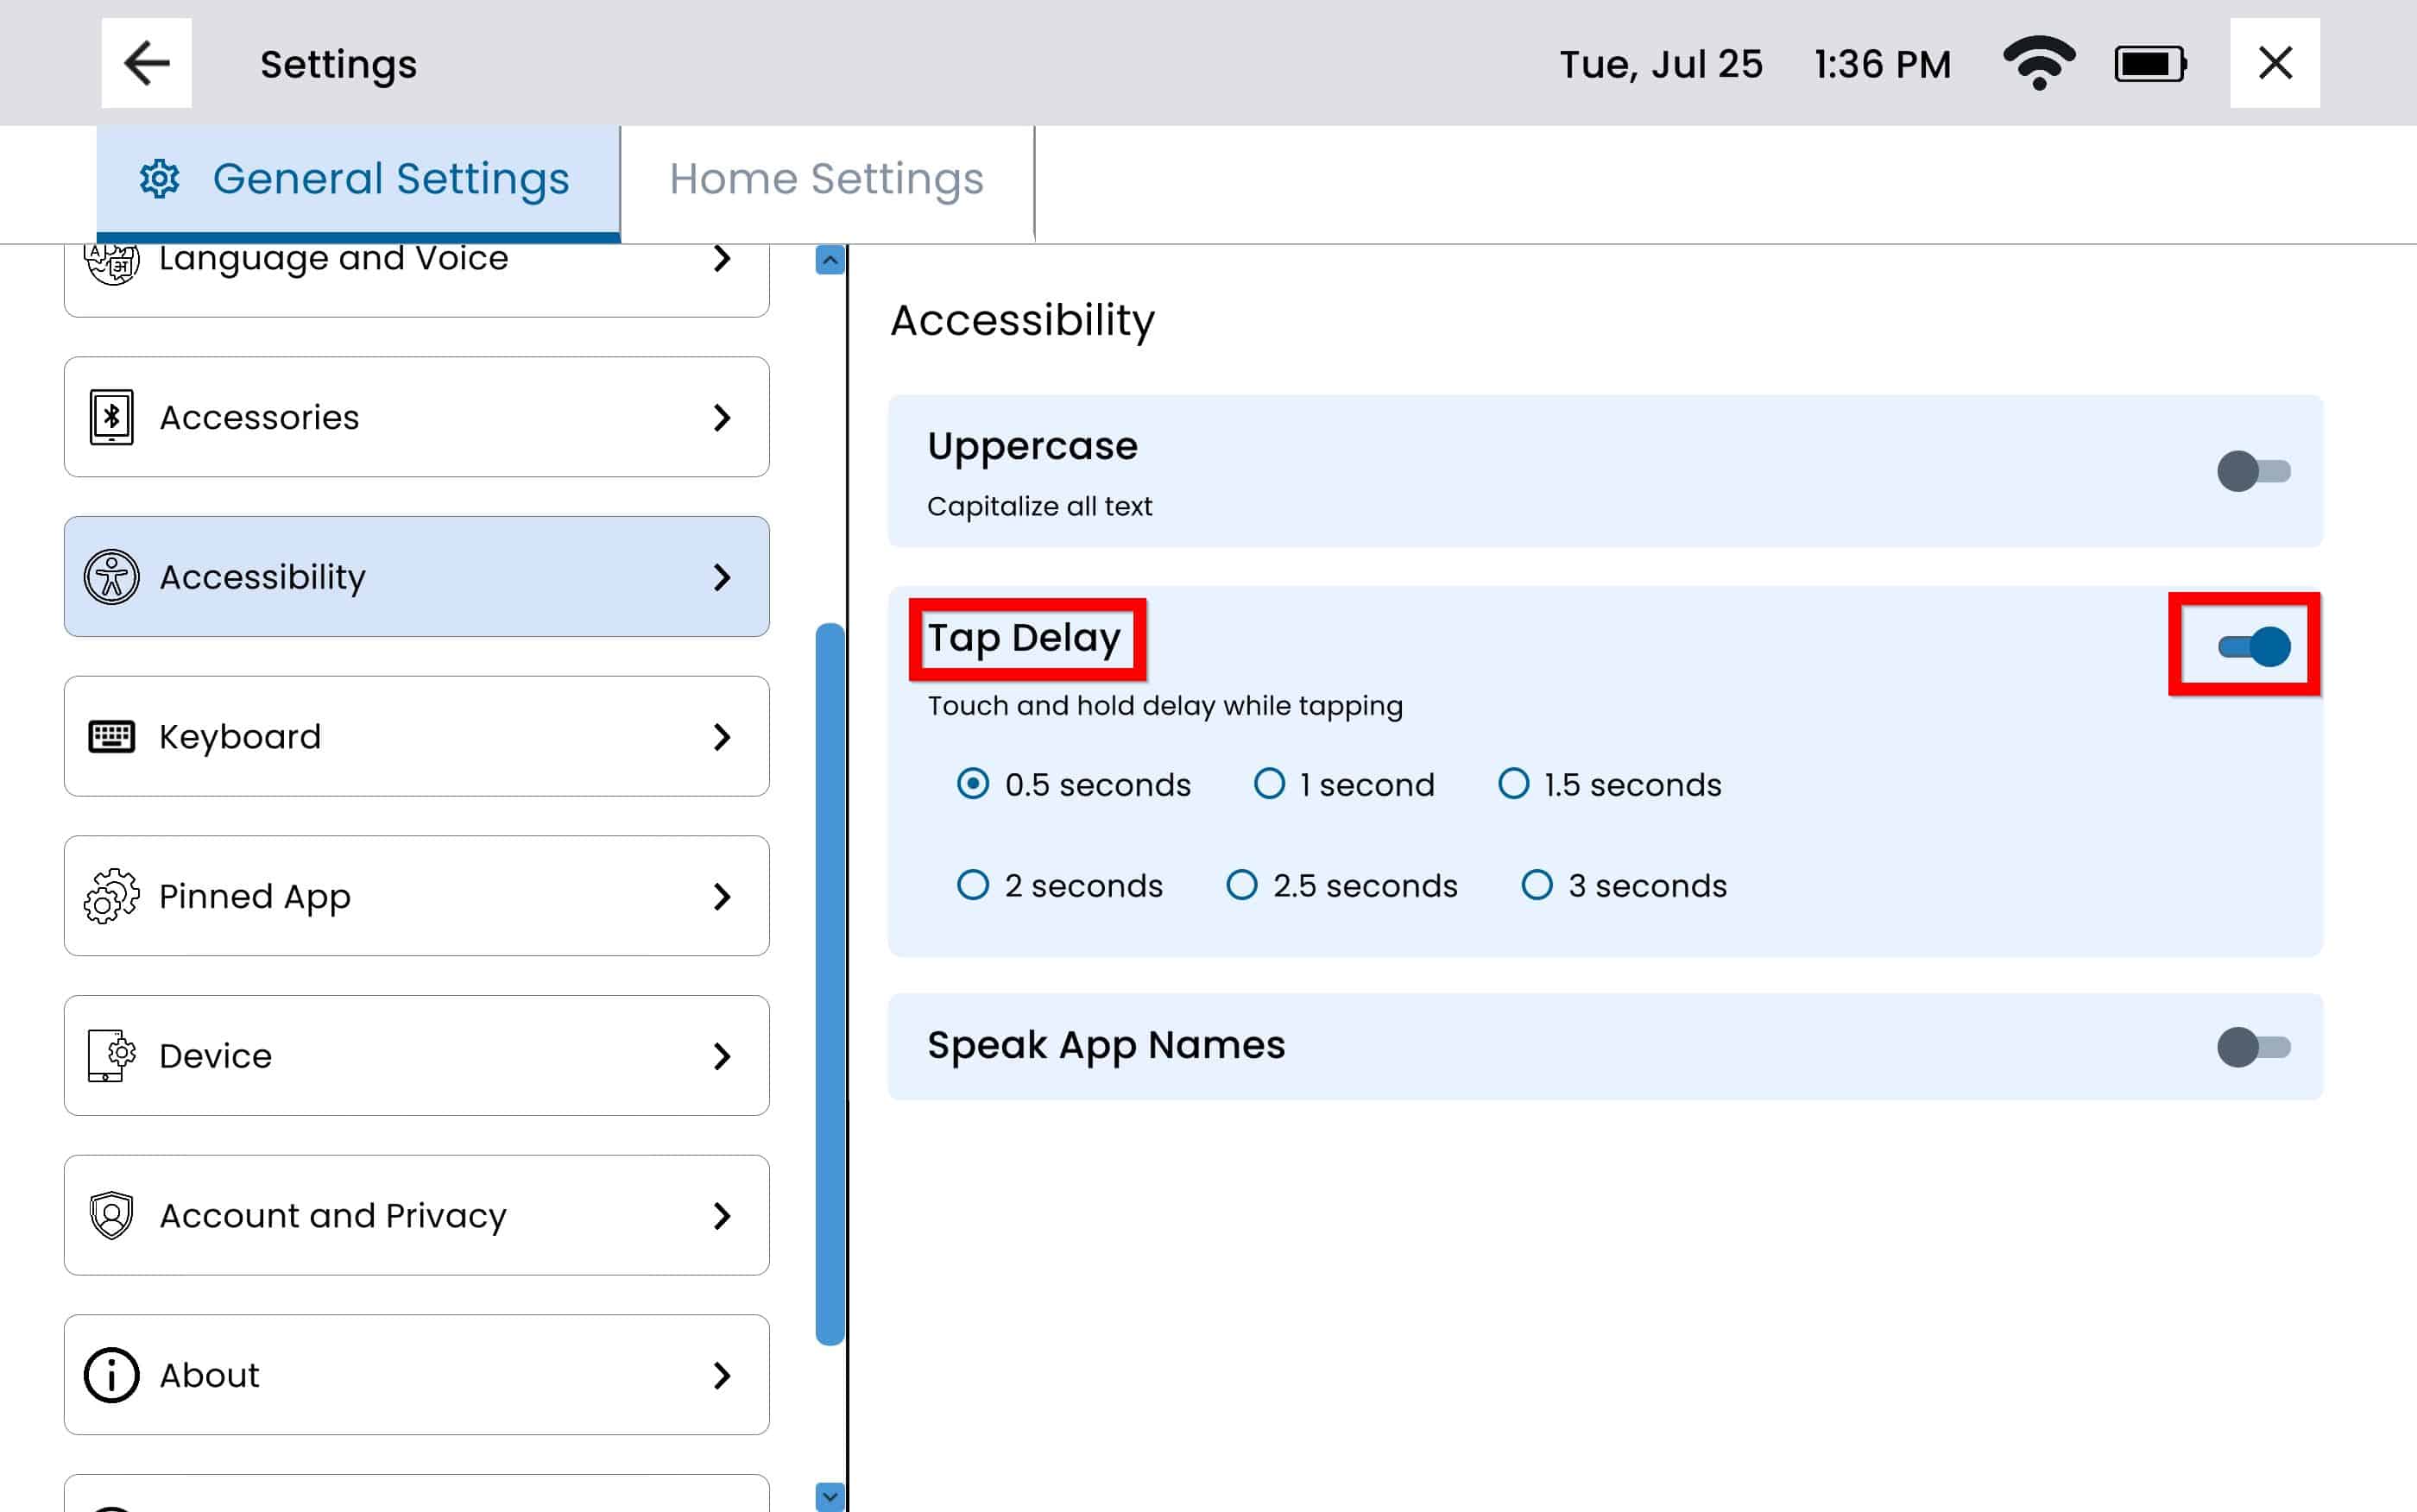Open Language and Voice chevron

722,259
